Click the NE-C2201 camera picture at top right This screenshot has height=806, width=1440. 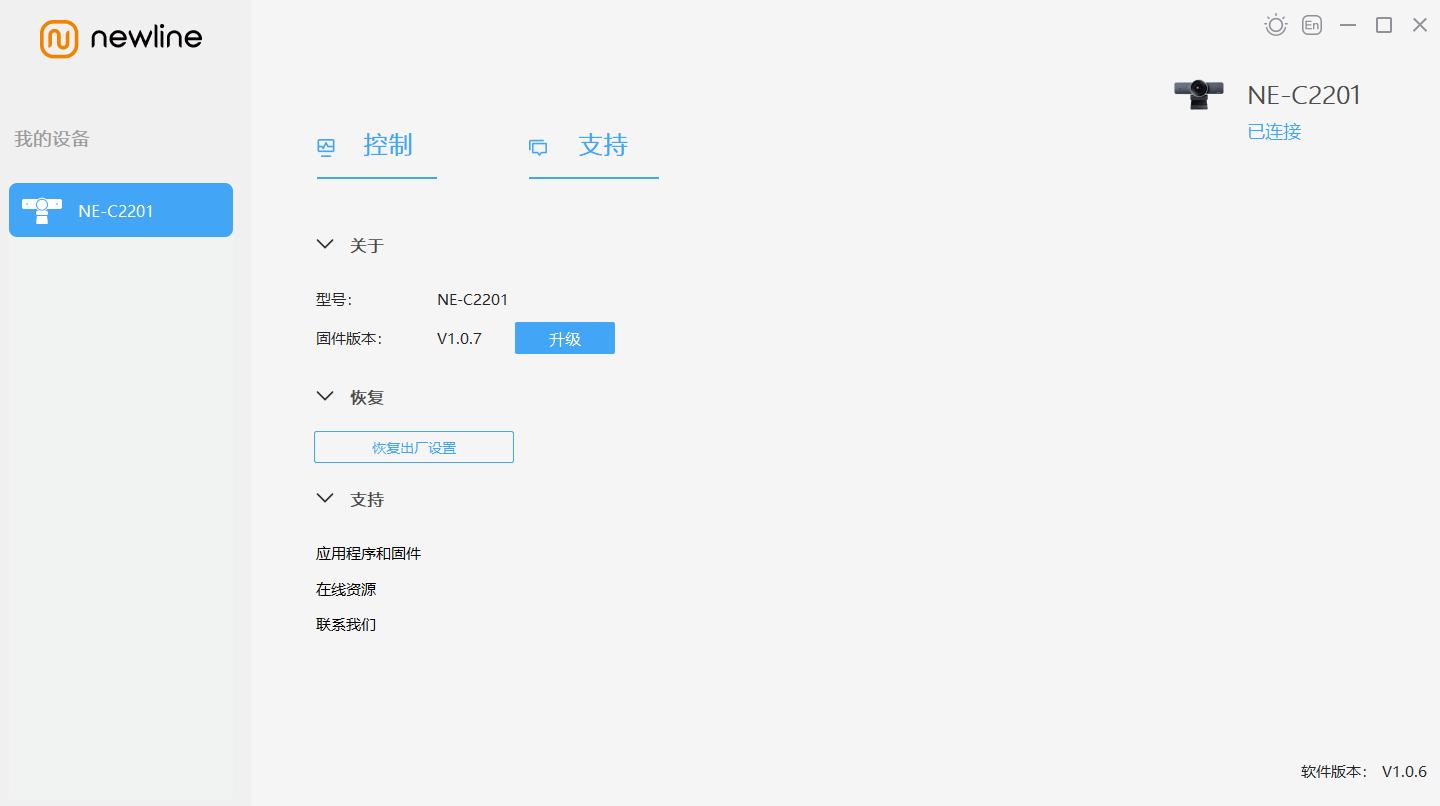[x=1198, y=93]
